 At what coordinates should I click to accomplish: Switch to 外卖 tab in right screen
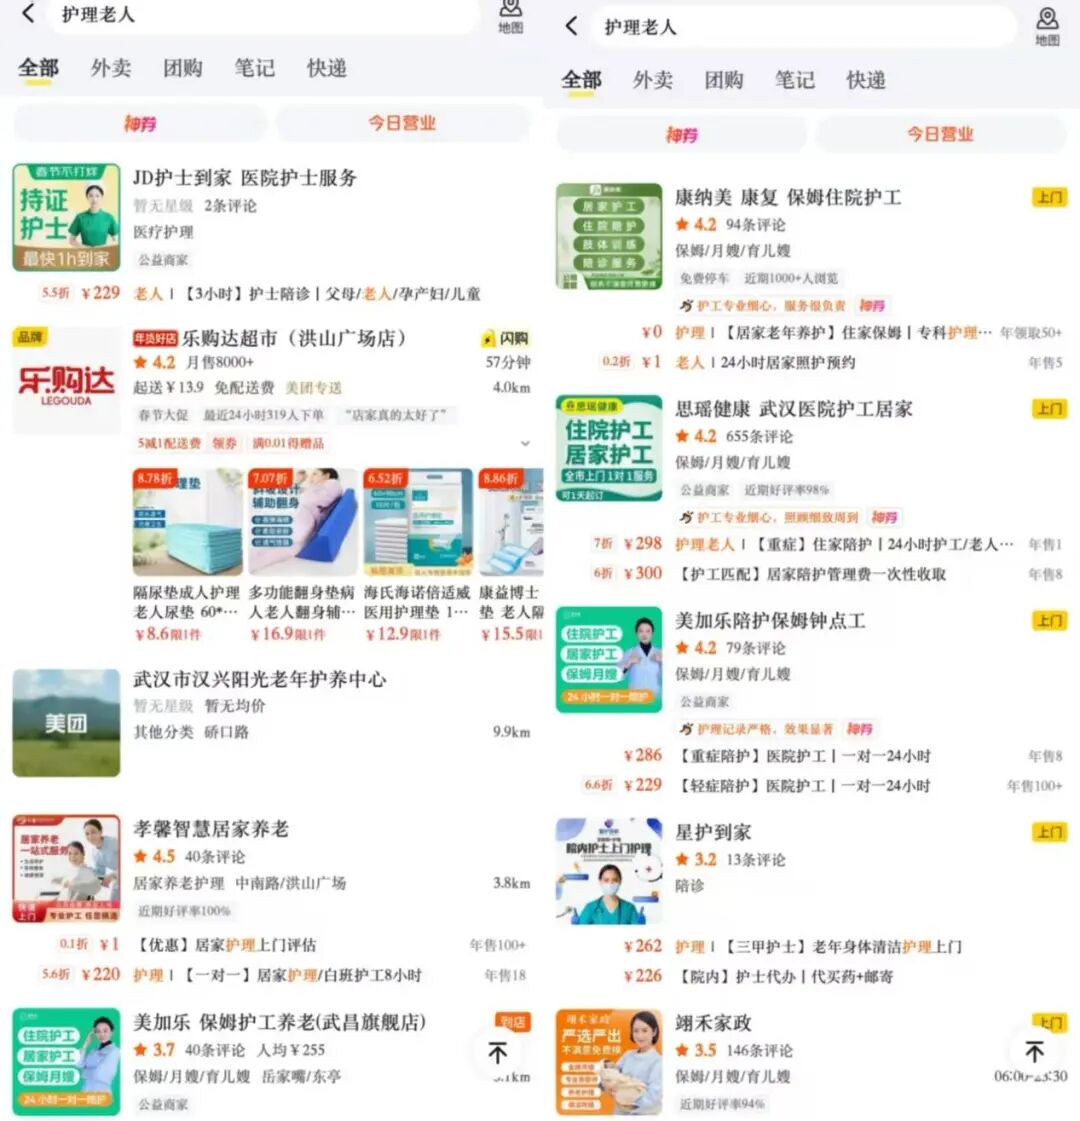click(x=653, y=80)
